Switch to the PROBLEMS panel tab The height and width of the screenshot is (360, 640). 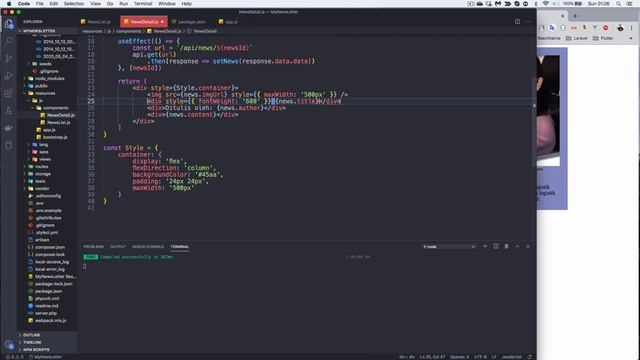(93, 247)
